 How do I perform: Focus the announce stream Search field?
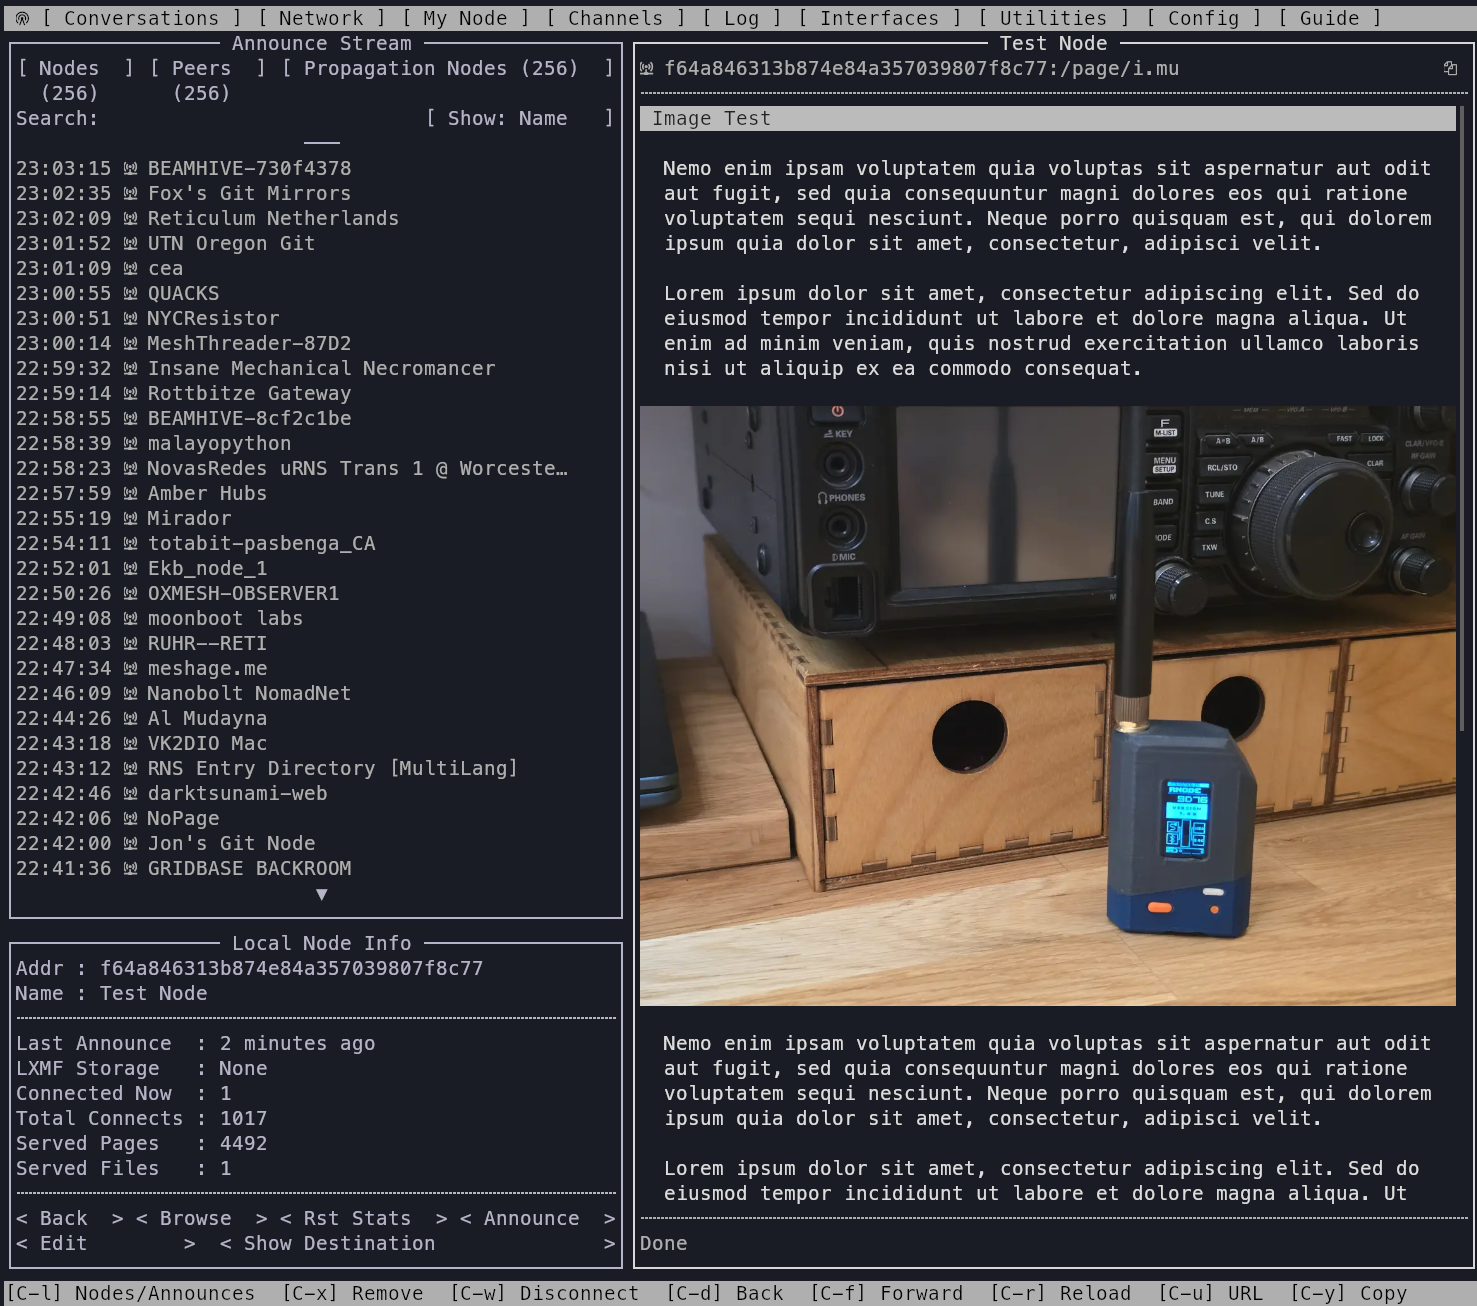(x=220, y=118)
